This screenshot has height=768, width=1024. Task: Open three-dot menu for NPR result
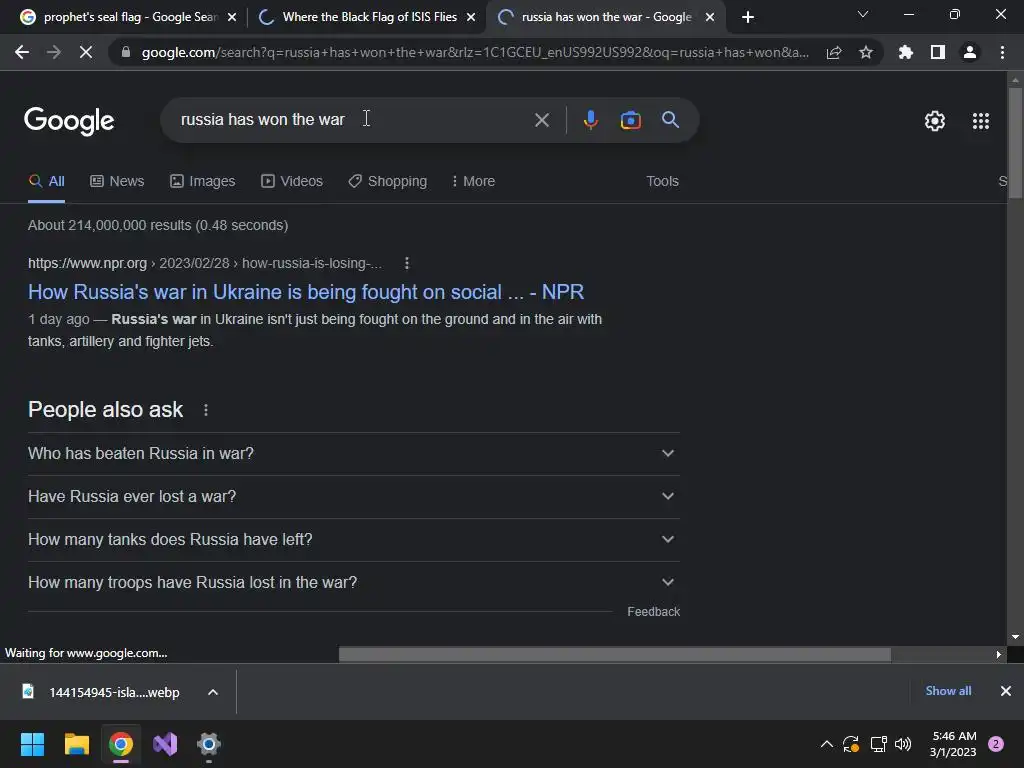click(x=407, y=263)
